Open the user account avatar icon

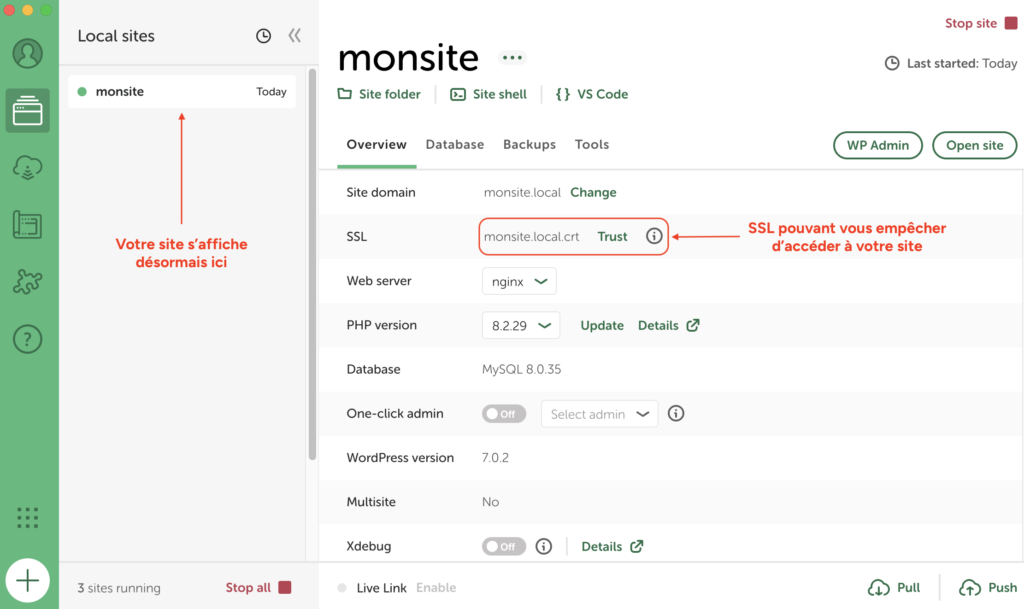pyautogui.click(x=27, y=54)
